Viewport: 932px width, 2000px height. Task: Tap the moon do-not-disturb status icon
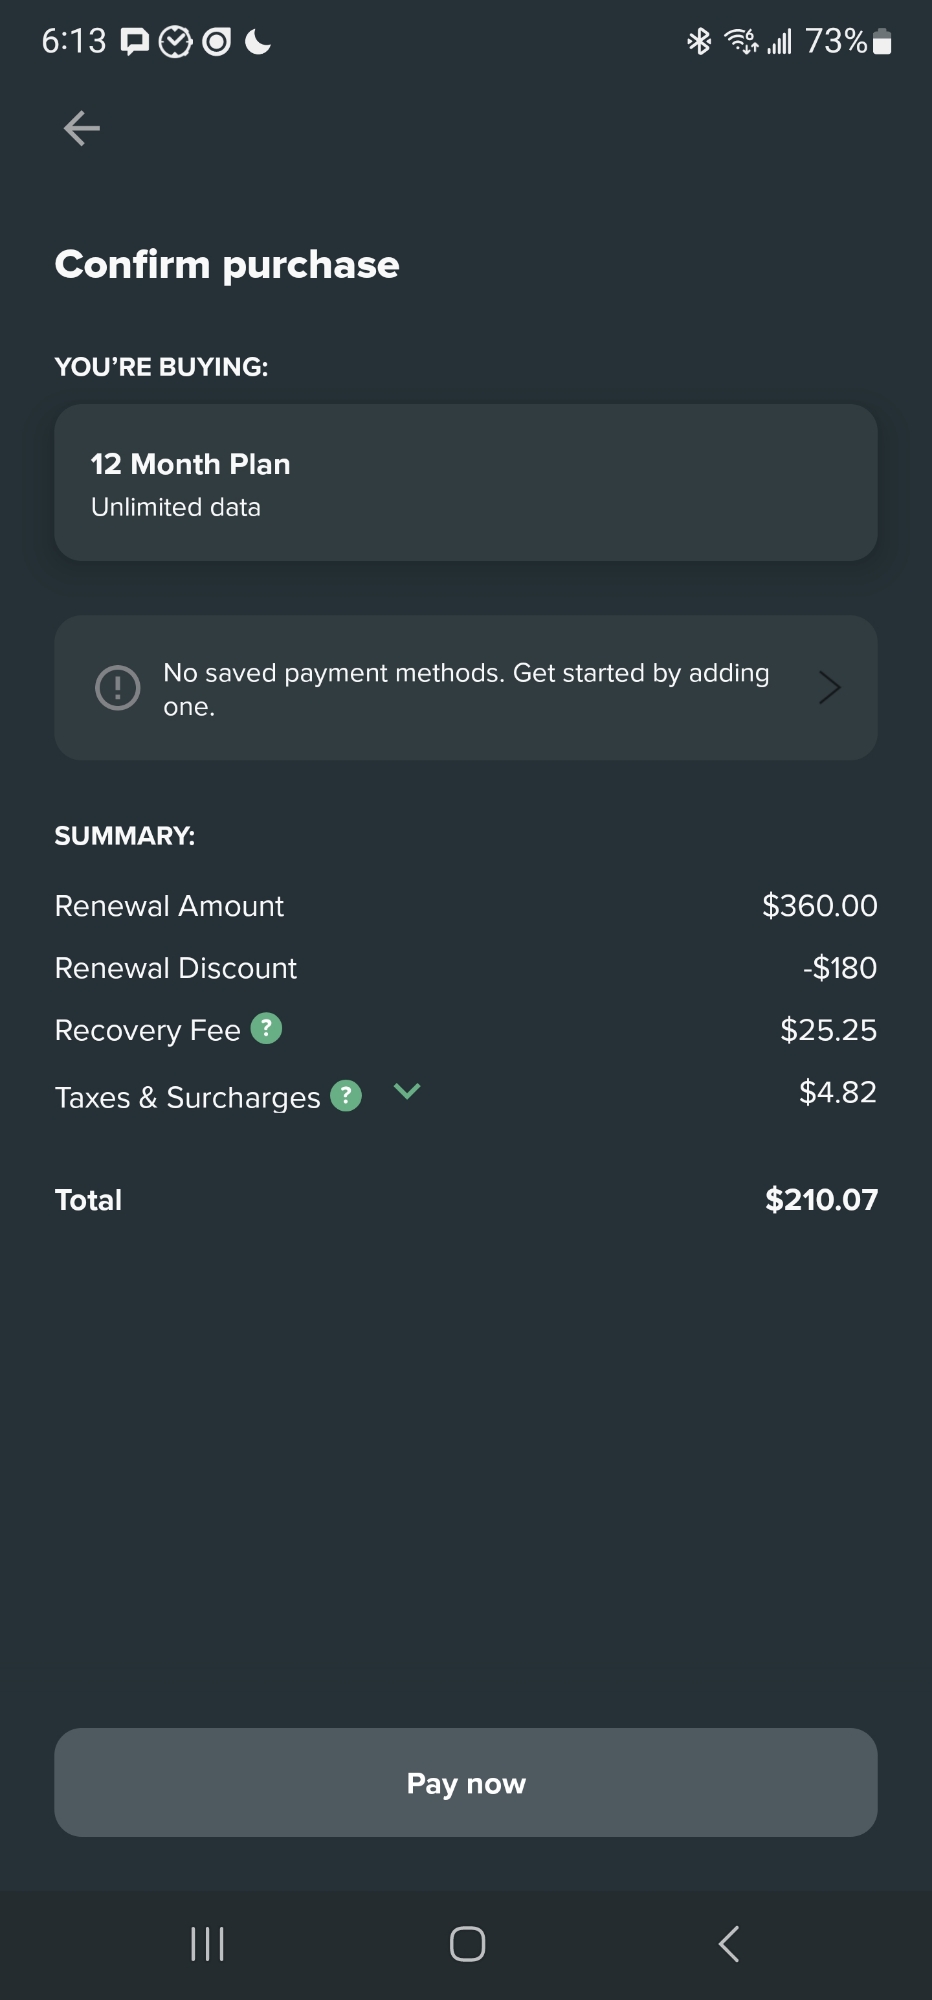258,42
